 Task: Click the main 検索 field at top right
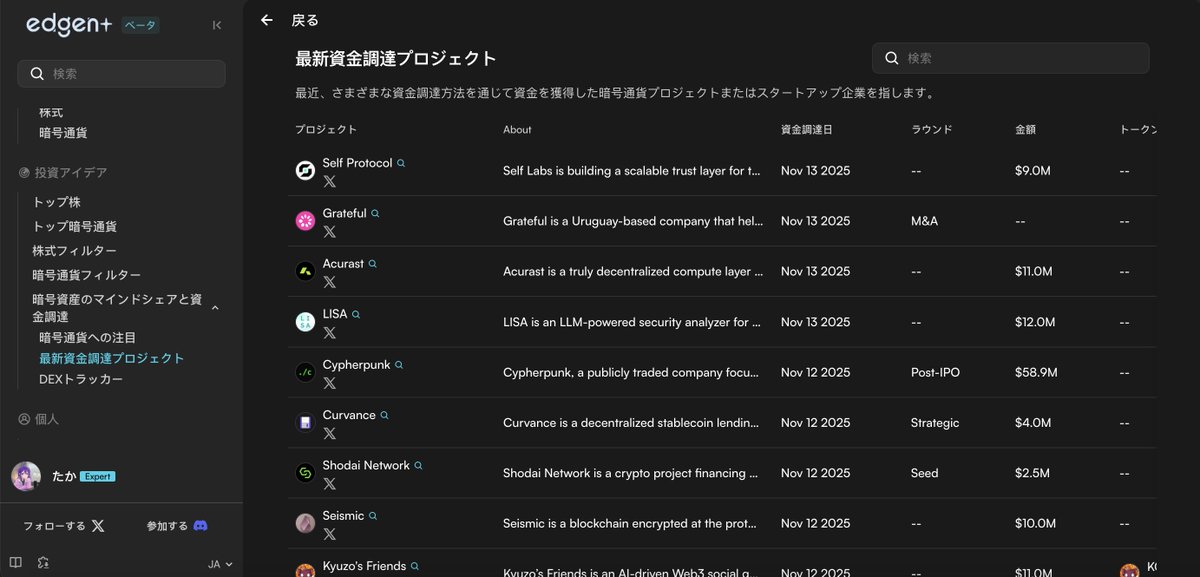pyautogui.click(x=1010, y=58)
